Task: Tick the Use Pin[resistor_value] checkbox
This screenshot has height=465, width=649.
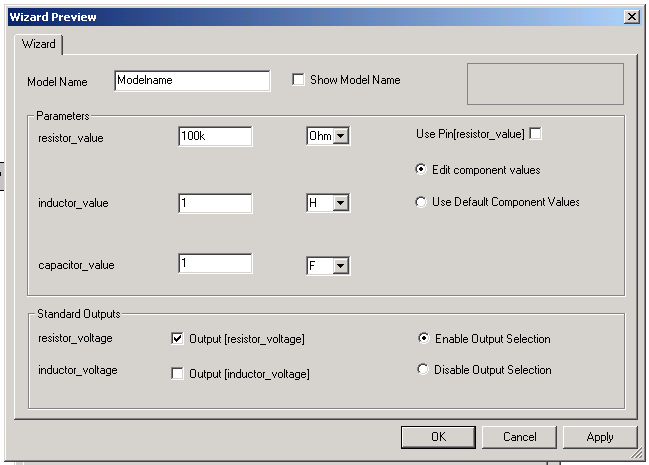Action: click(x=535, y=133)
